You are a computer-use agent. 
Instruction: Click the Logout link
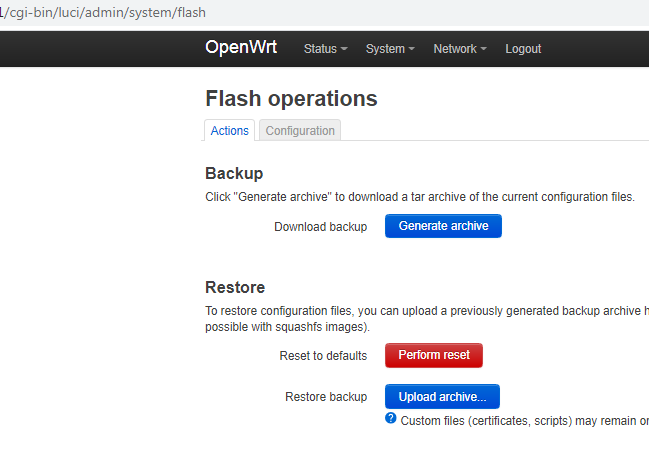coord(523,49)
